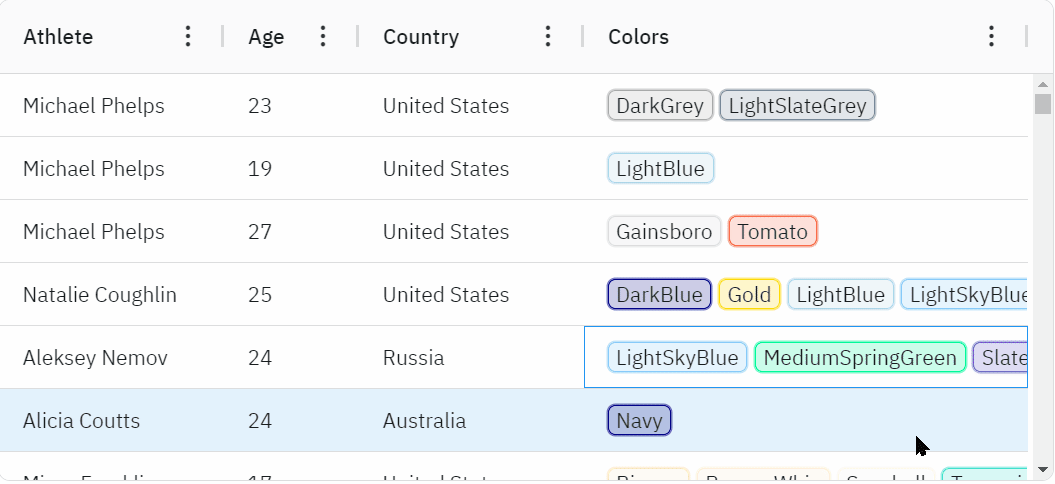Viewport: 1055px width, 484px height.
Task: Open the Colors column menu icon
Action: pyautogui.click(x=991, y=36)
